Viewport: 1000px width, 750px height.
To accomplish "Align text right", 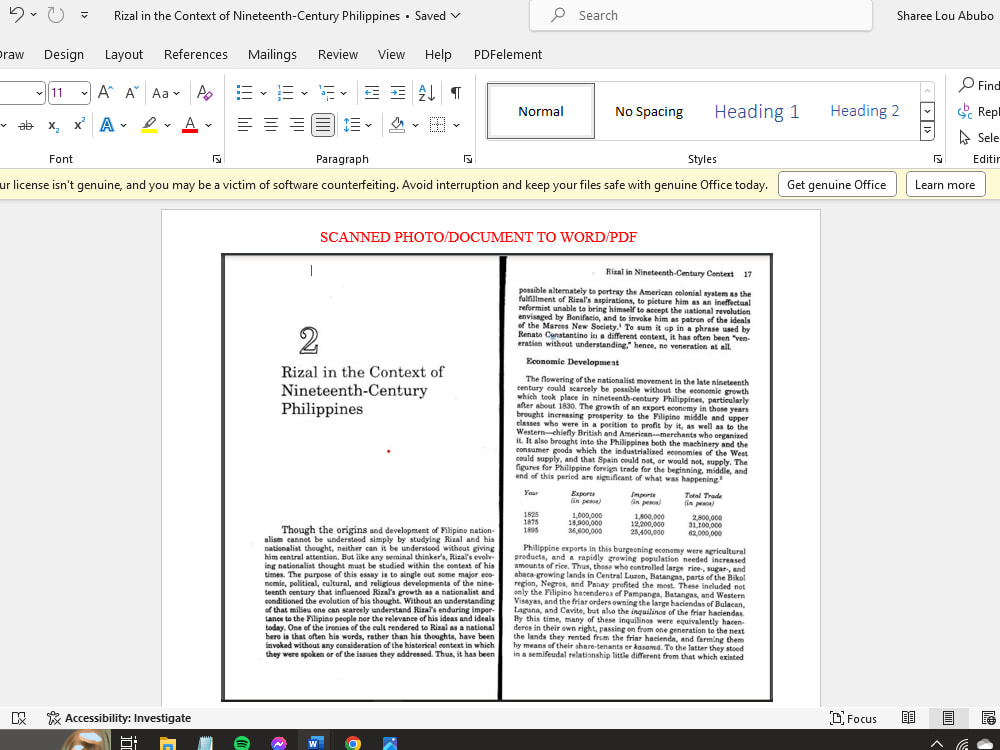I will click(x=297, y=125).
